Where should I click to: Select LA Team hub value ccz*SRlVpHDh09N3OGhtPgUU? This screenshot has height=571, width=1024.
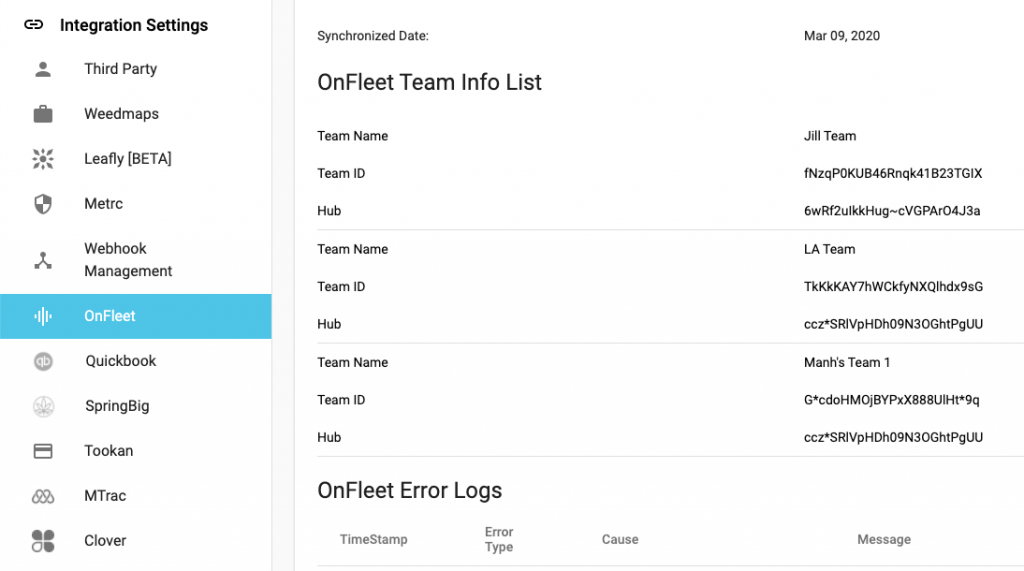(x=893, y=324)
